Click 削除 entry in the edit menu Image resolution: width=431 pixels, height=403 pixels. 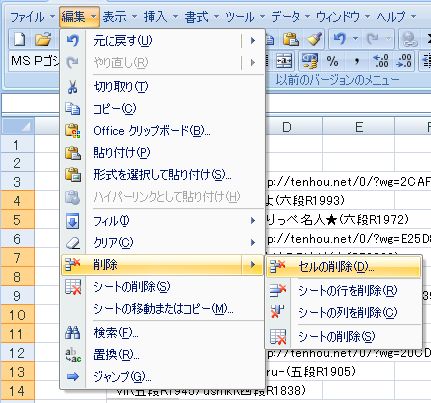coord(162,265)
